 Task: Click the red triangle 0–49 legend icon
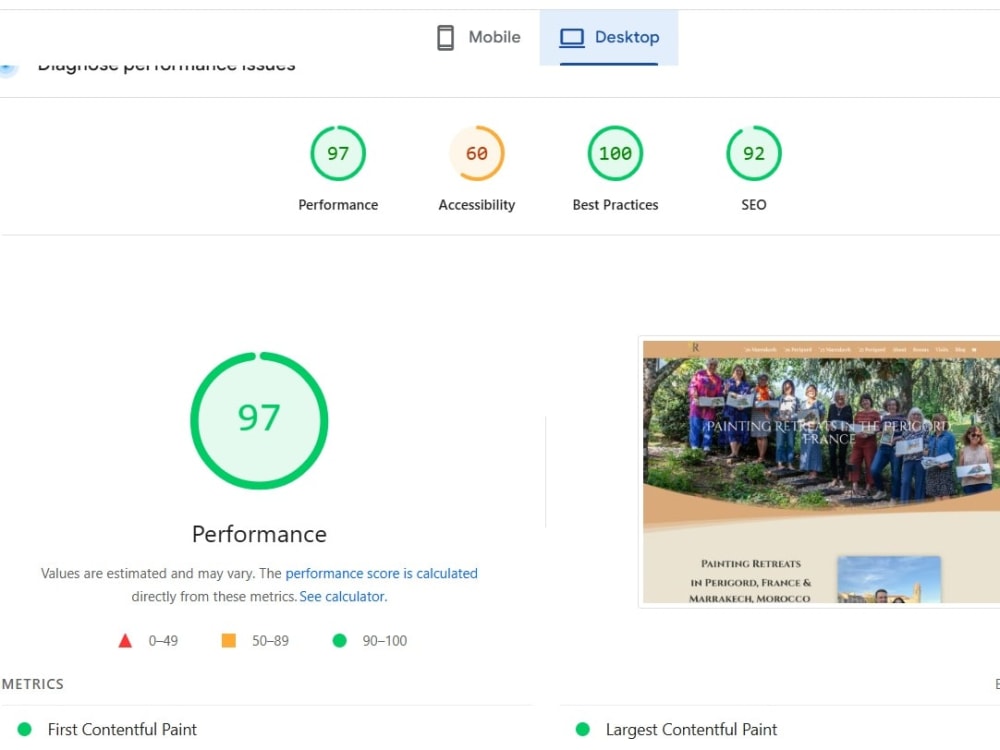pos(125,640)
